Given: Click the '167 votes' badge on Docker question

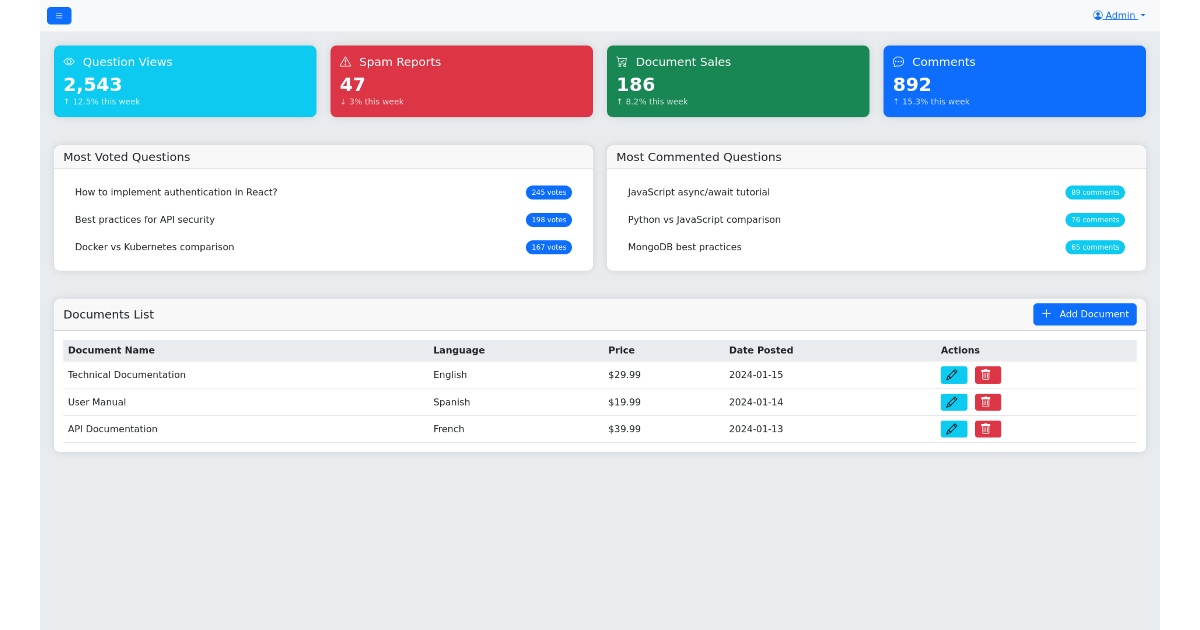Looking at the screenshot, I should coord(548,247).
